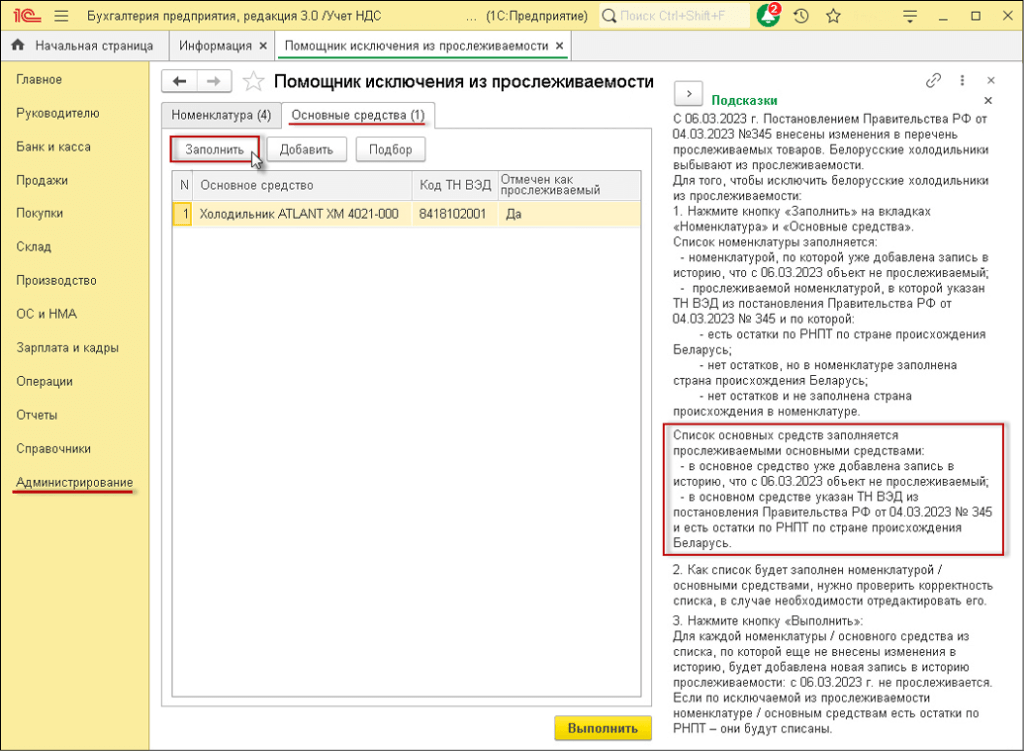1024x751 pixels.
Task: Select Холодильник ATLANT XM 4021-000 cell
Action: pyautogui.click(x=302, y=214)
